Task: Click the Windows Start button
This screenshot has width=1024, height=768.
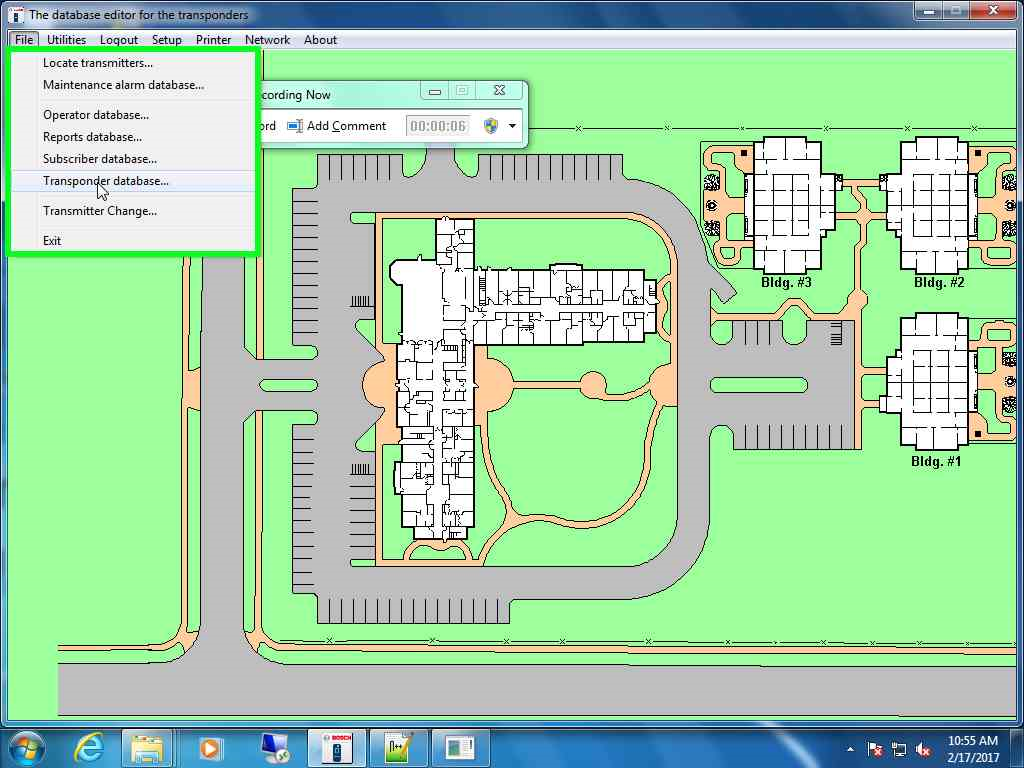Action: [x=27, y=748]
